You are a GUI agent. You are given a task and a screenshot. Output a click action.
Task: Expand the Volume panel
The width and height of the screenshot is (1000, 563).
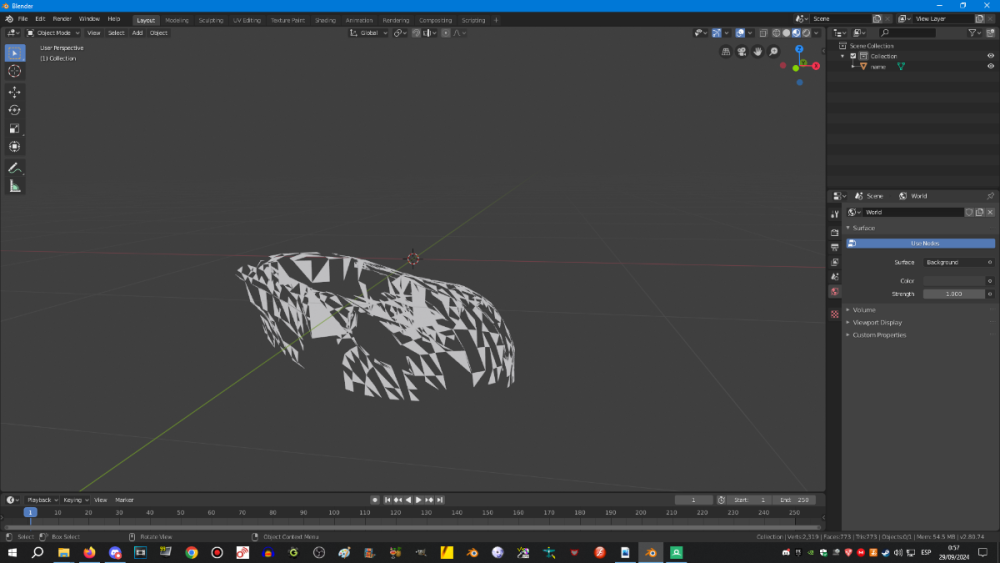864,310
